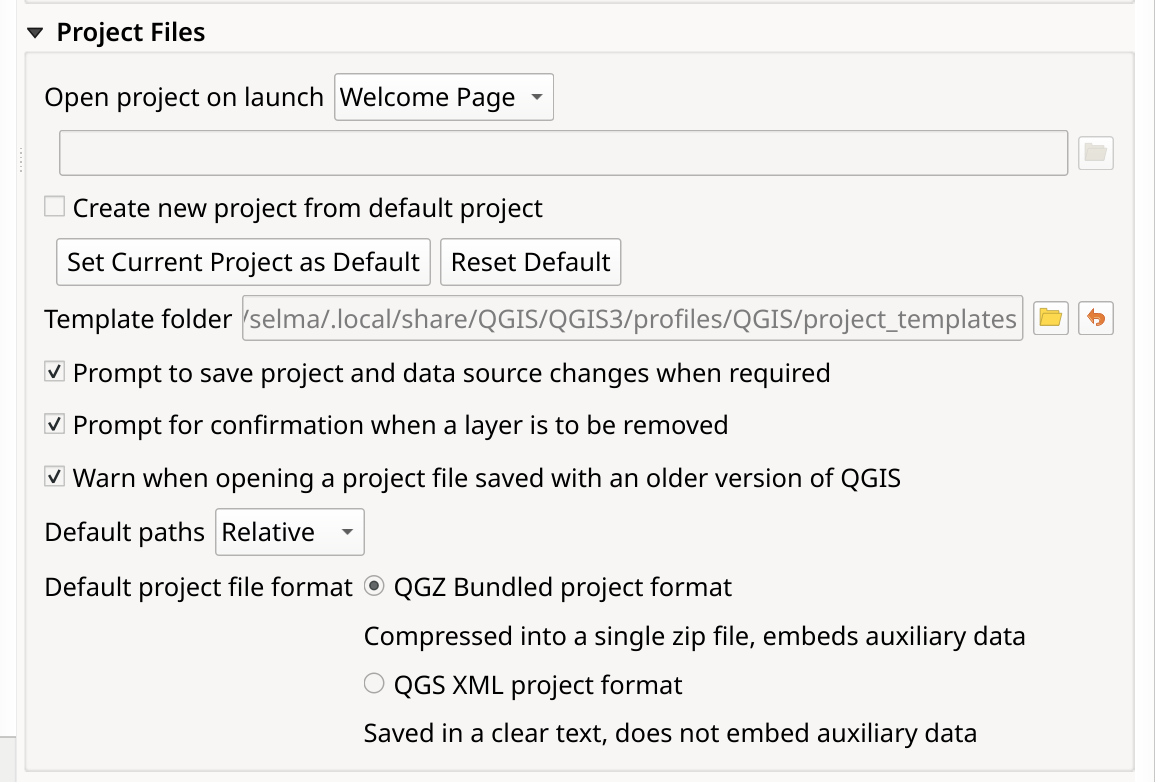Screen dimensions: 1155x782
Task: Select QGZ Bundled project format
Action: [x=374, y=587]
